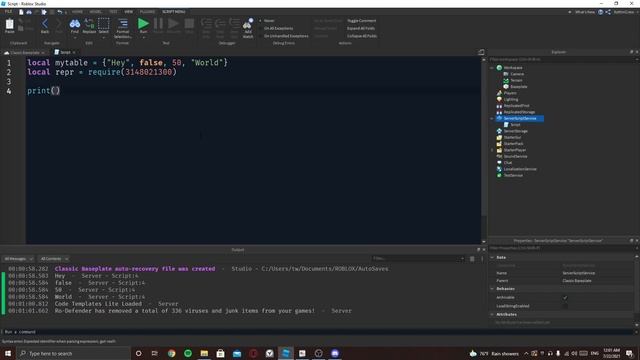Screen dimensions: 640x360
Task: Click the Paste clipboard icon
Action: (9, 25)
